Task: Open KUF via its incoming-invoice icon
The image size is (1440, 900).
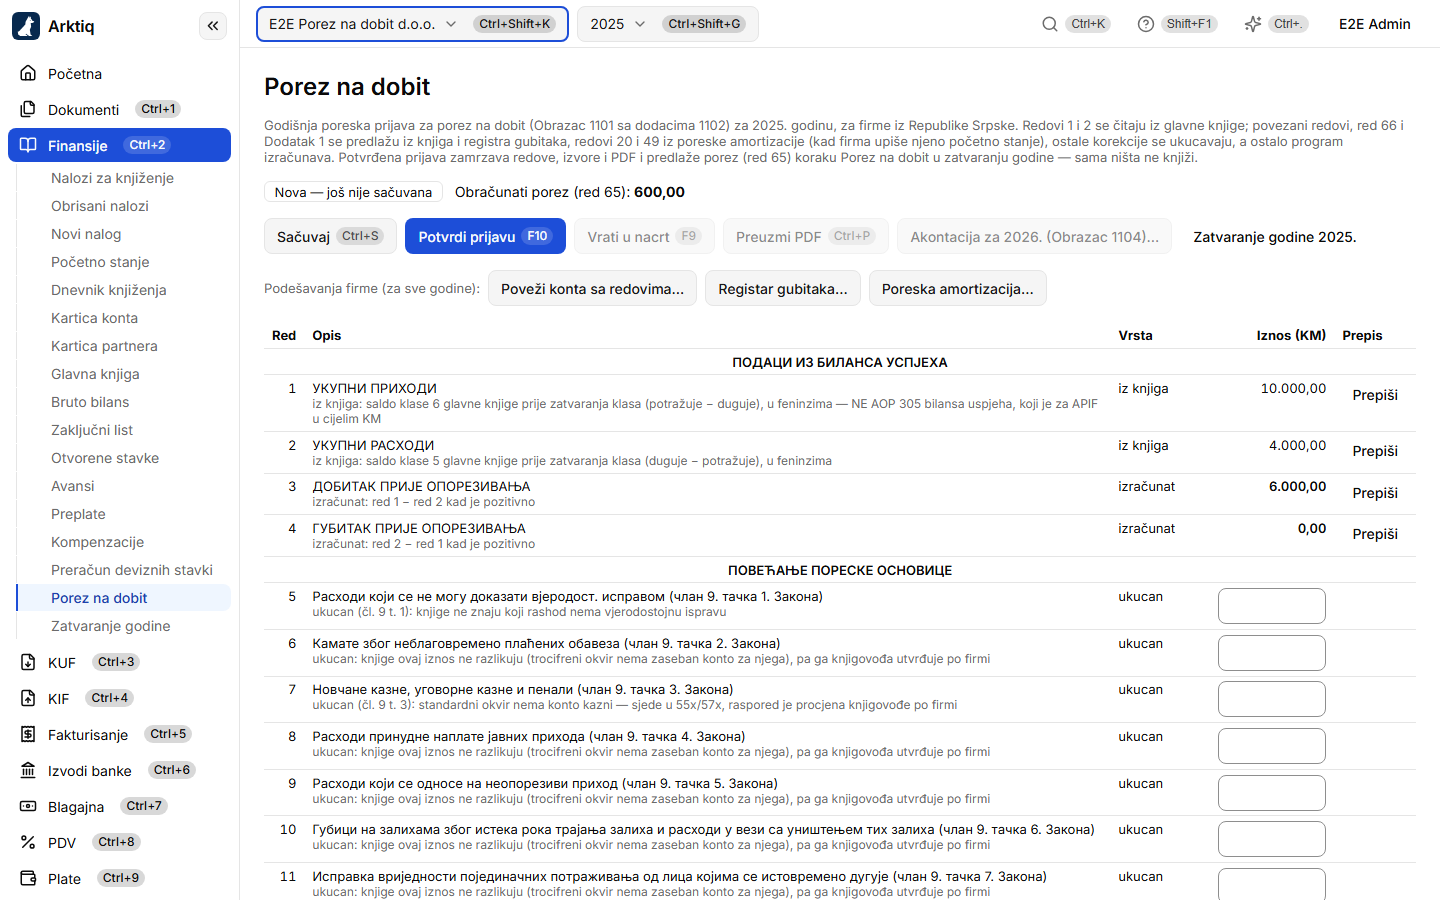Action: 28,663
